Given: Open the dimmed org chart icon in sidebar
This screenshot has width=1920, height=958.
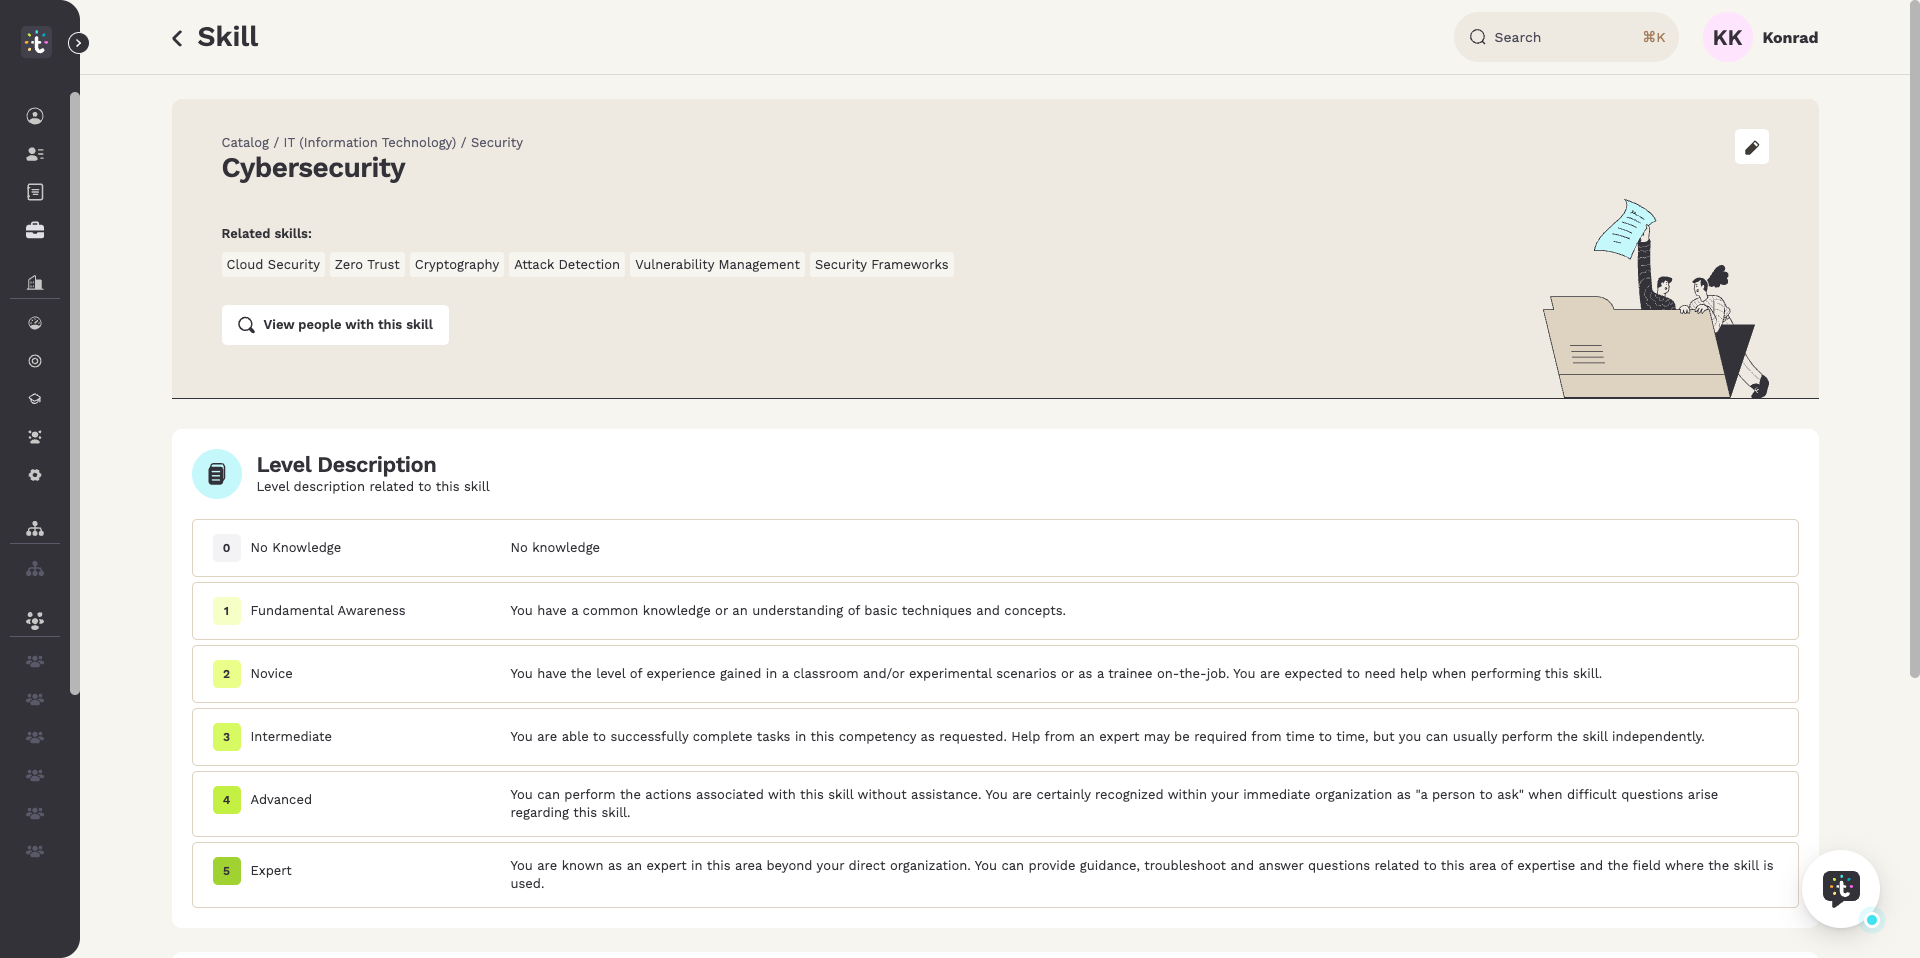Looking at the screenshot, I should coord(35,569).
